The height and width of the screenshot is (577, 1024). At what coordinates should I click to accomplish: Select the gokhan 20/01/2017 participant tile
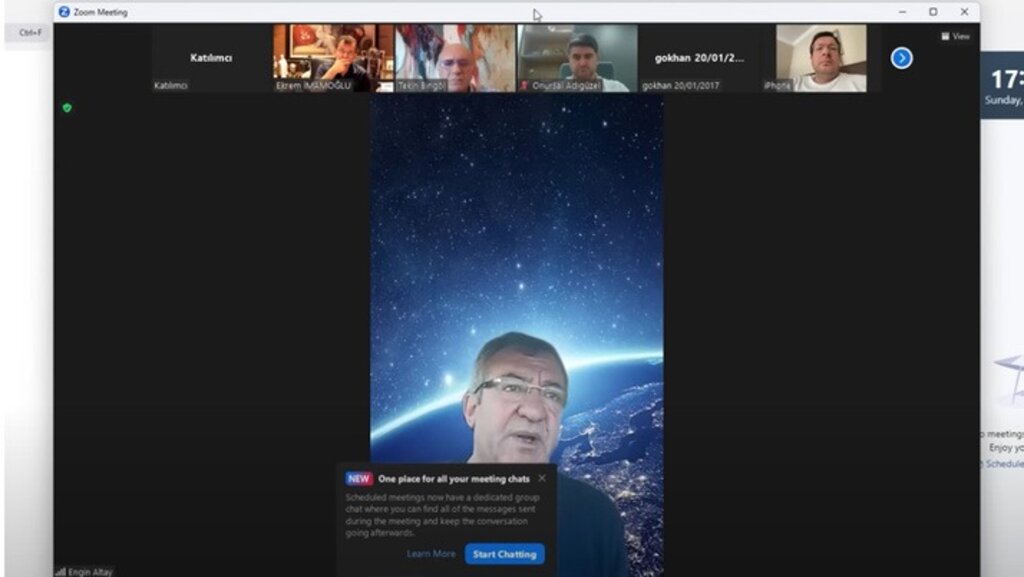[x=699, y=58]
